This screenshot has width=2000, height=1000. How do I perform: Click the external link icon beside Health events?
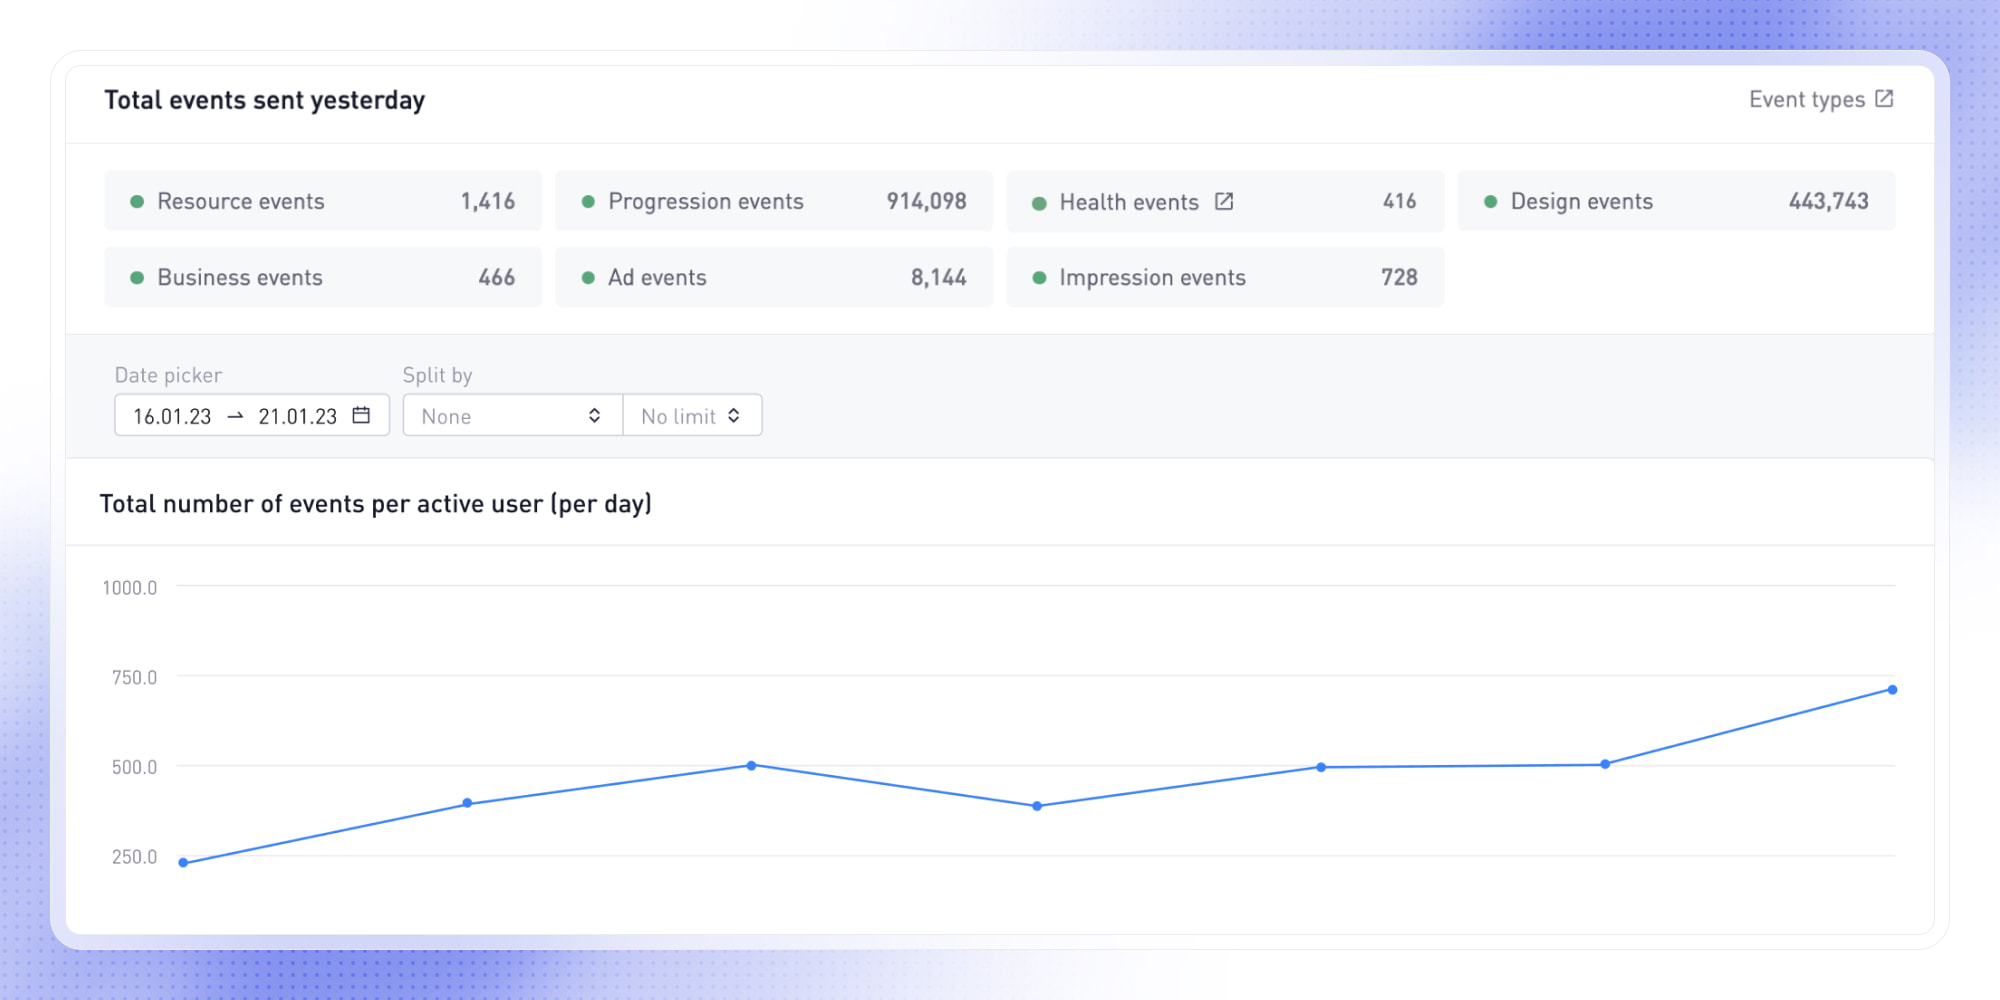tap(1226, 200)
